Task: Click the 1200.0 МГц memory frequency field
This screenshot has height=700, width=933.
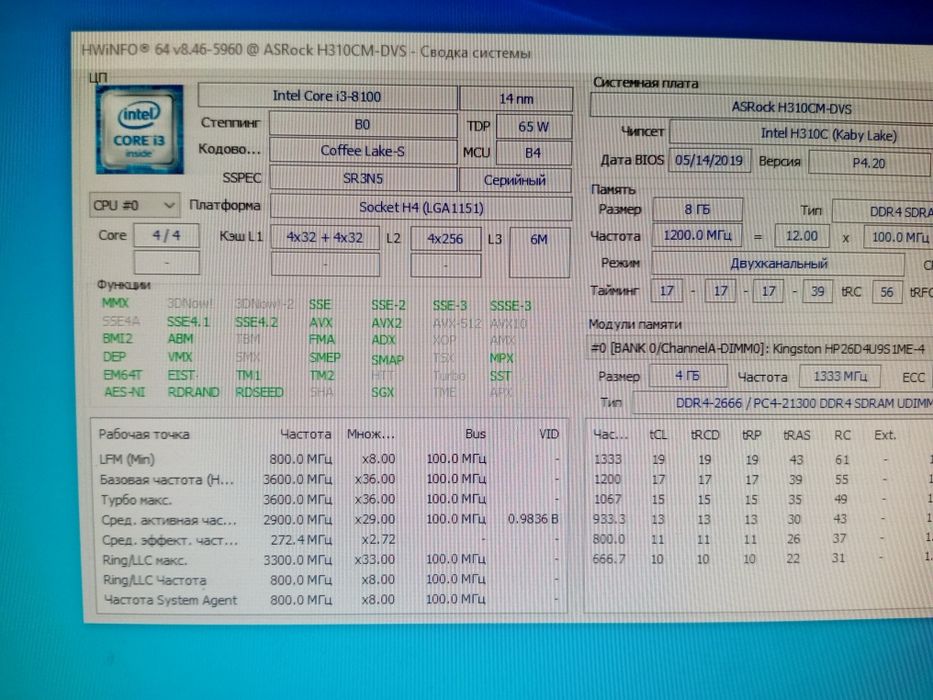Action: coord(697,235)
